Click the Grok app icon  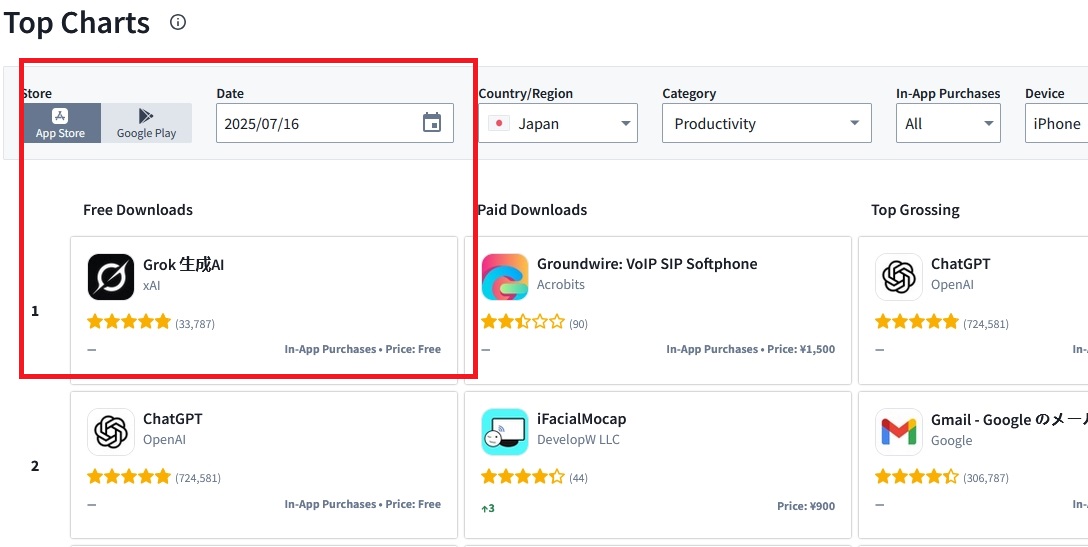click(x=111, y=276)
